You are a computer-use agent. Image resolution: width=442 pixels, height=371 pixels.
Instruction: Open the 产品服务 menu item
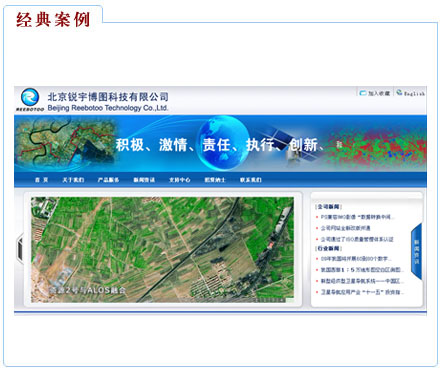[108, 180]
